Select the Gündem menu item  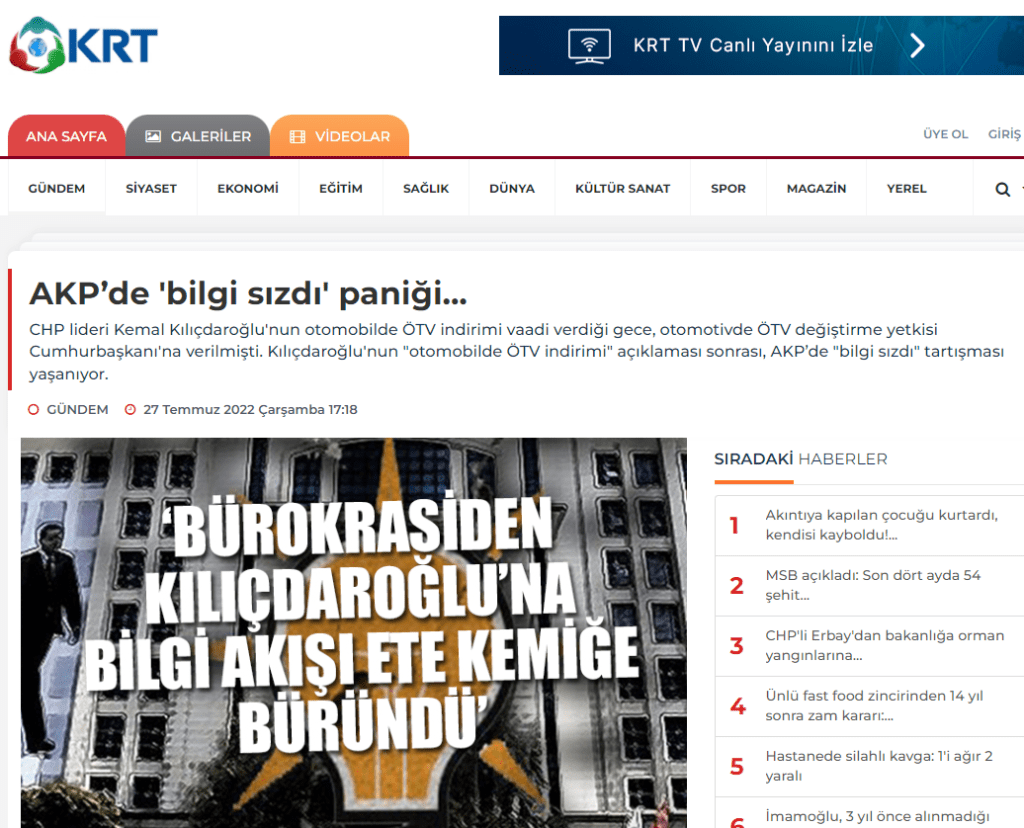click(57, 189)
